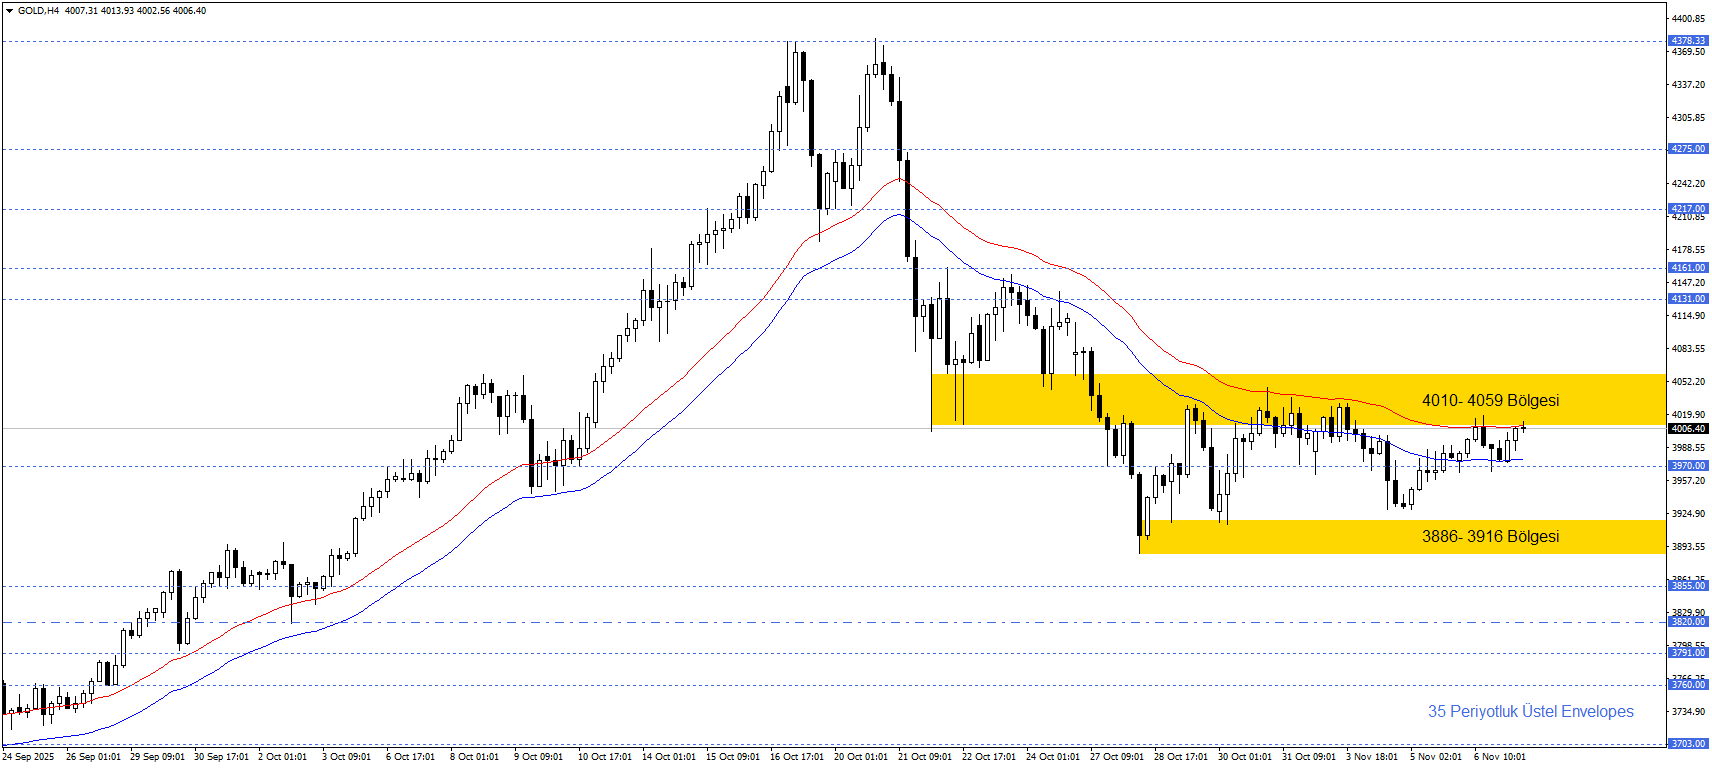Viewport: 1712px width, 768px height.
Task: Click the '30 Oct 01:01' time label
Action: pyautogui.click(x=1245, y=757)
